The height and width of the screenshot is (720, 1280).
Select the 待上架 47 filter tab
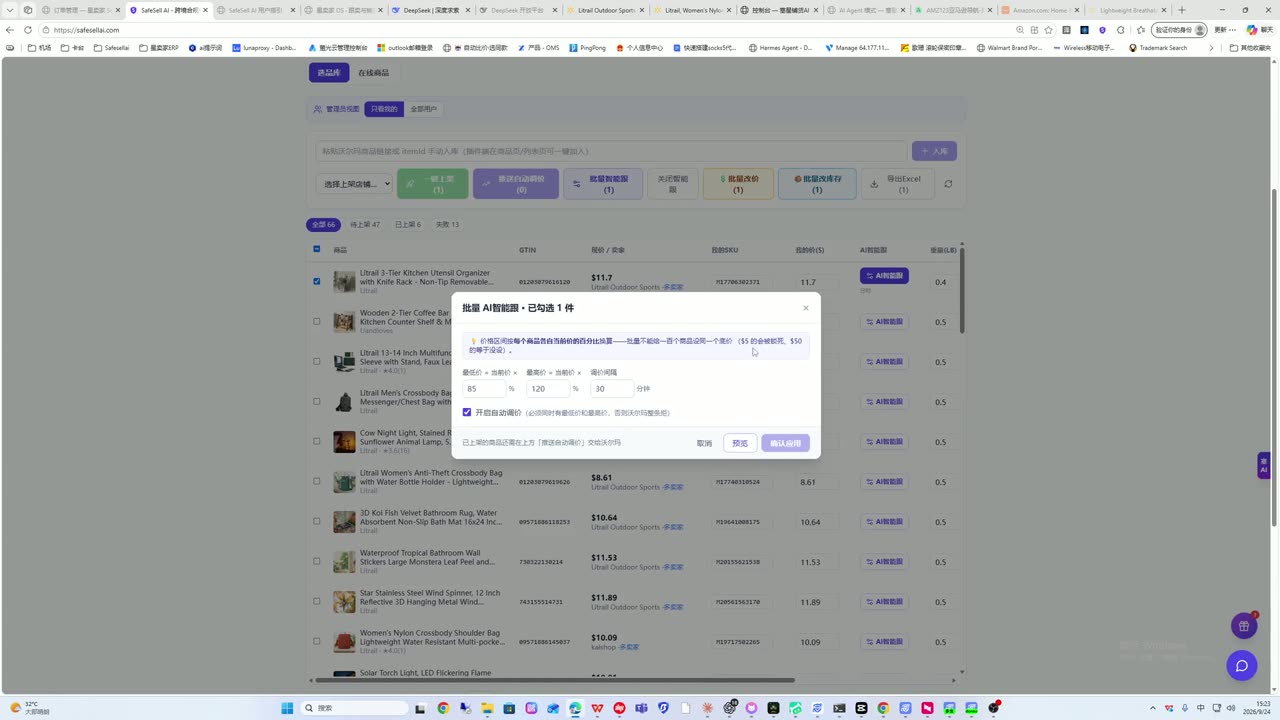click(x=365, y=225)
